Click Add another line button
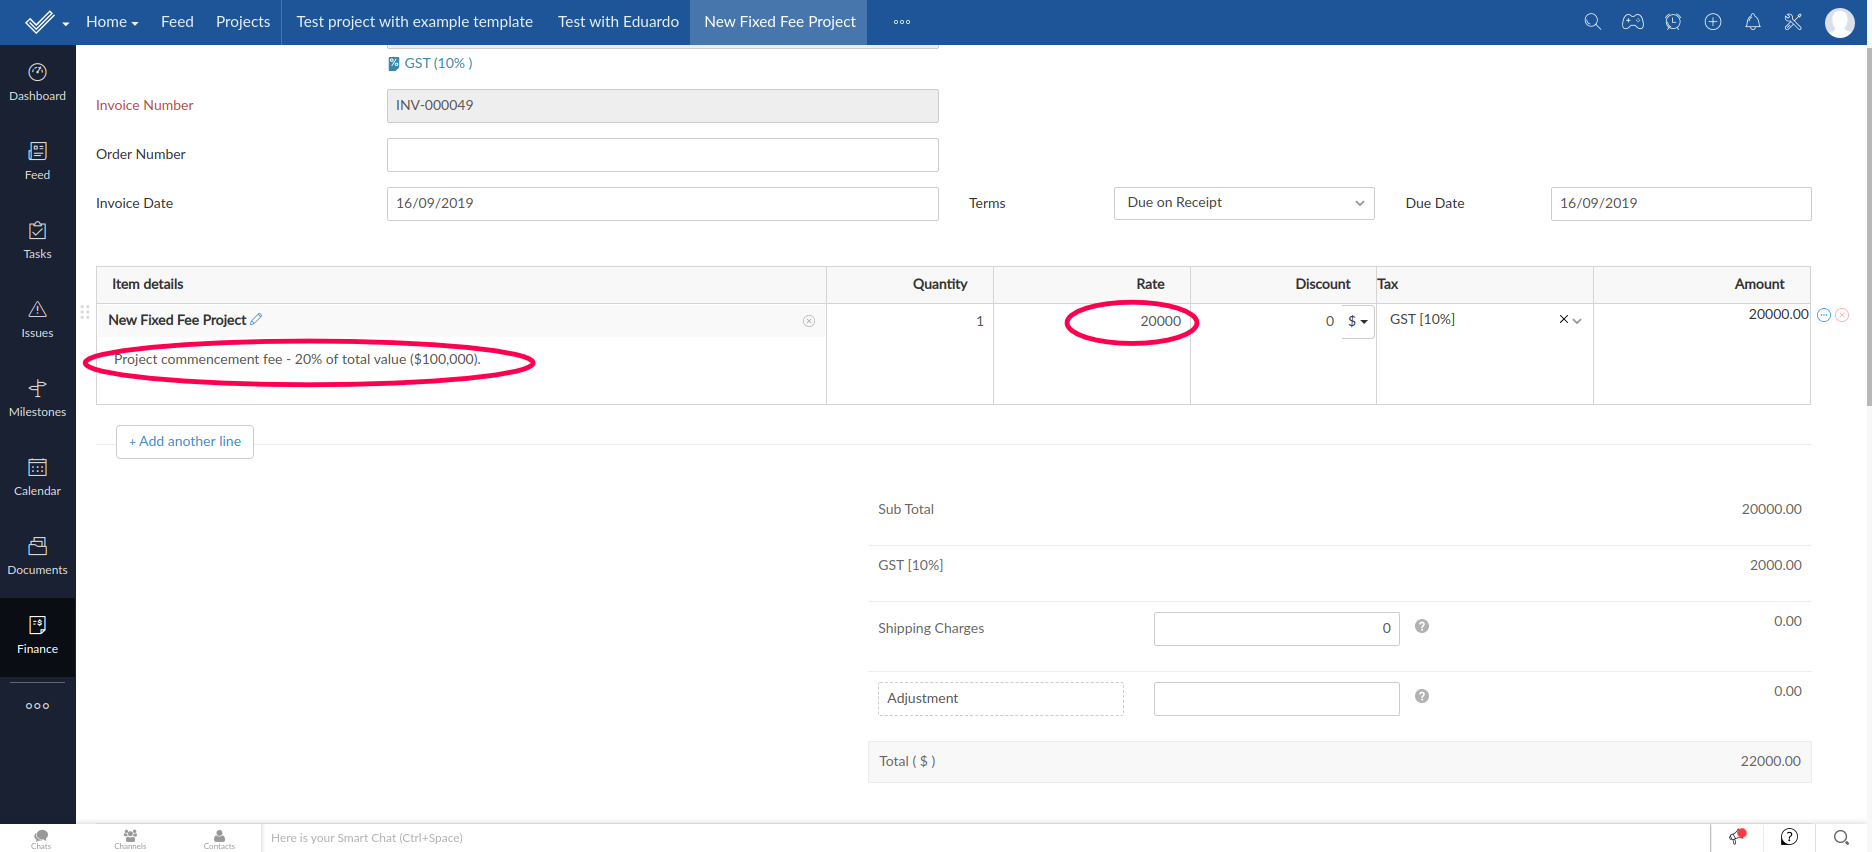 pyautogui.click(x=185, y=442)
